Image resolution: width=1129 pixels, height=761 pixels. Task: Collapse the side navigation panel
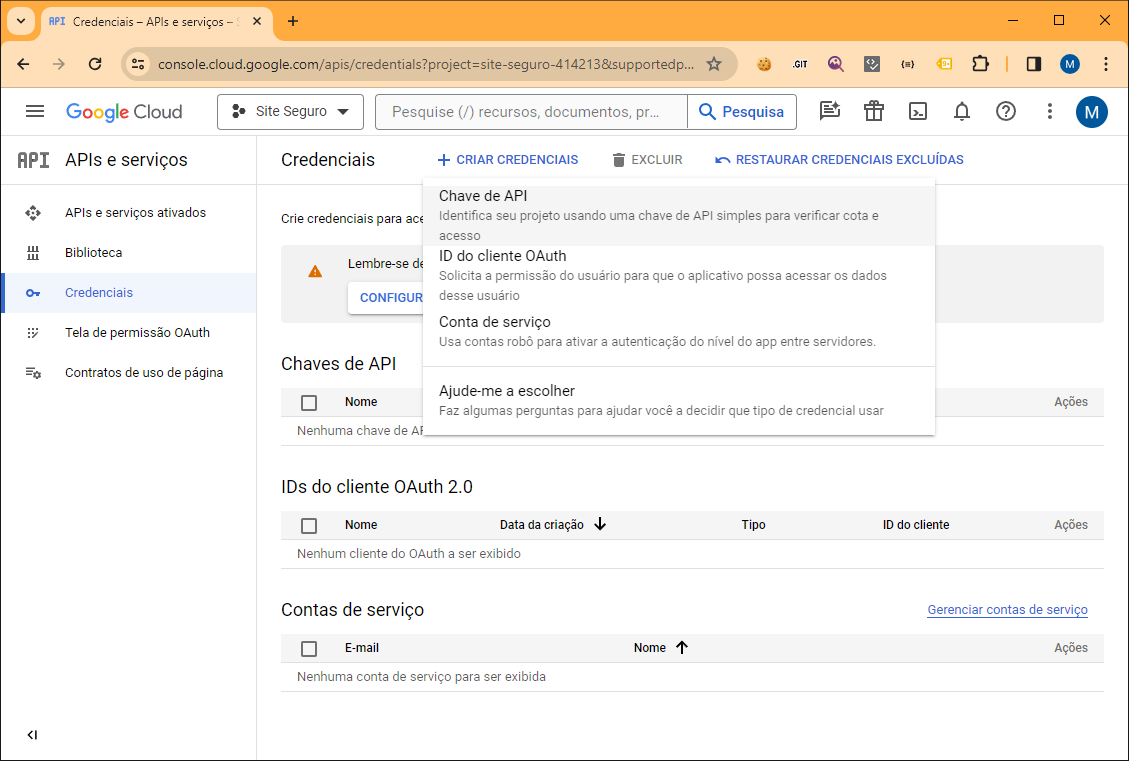coord(32,735)
